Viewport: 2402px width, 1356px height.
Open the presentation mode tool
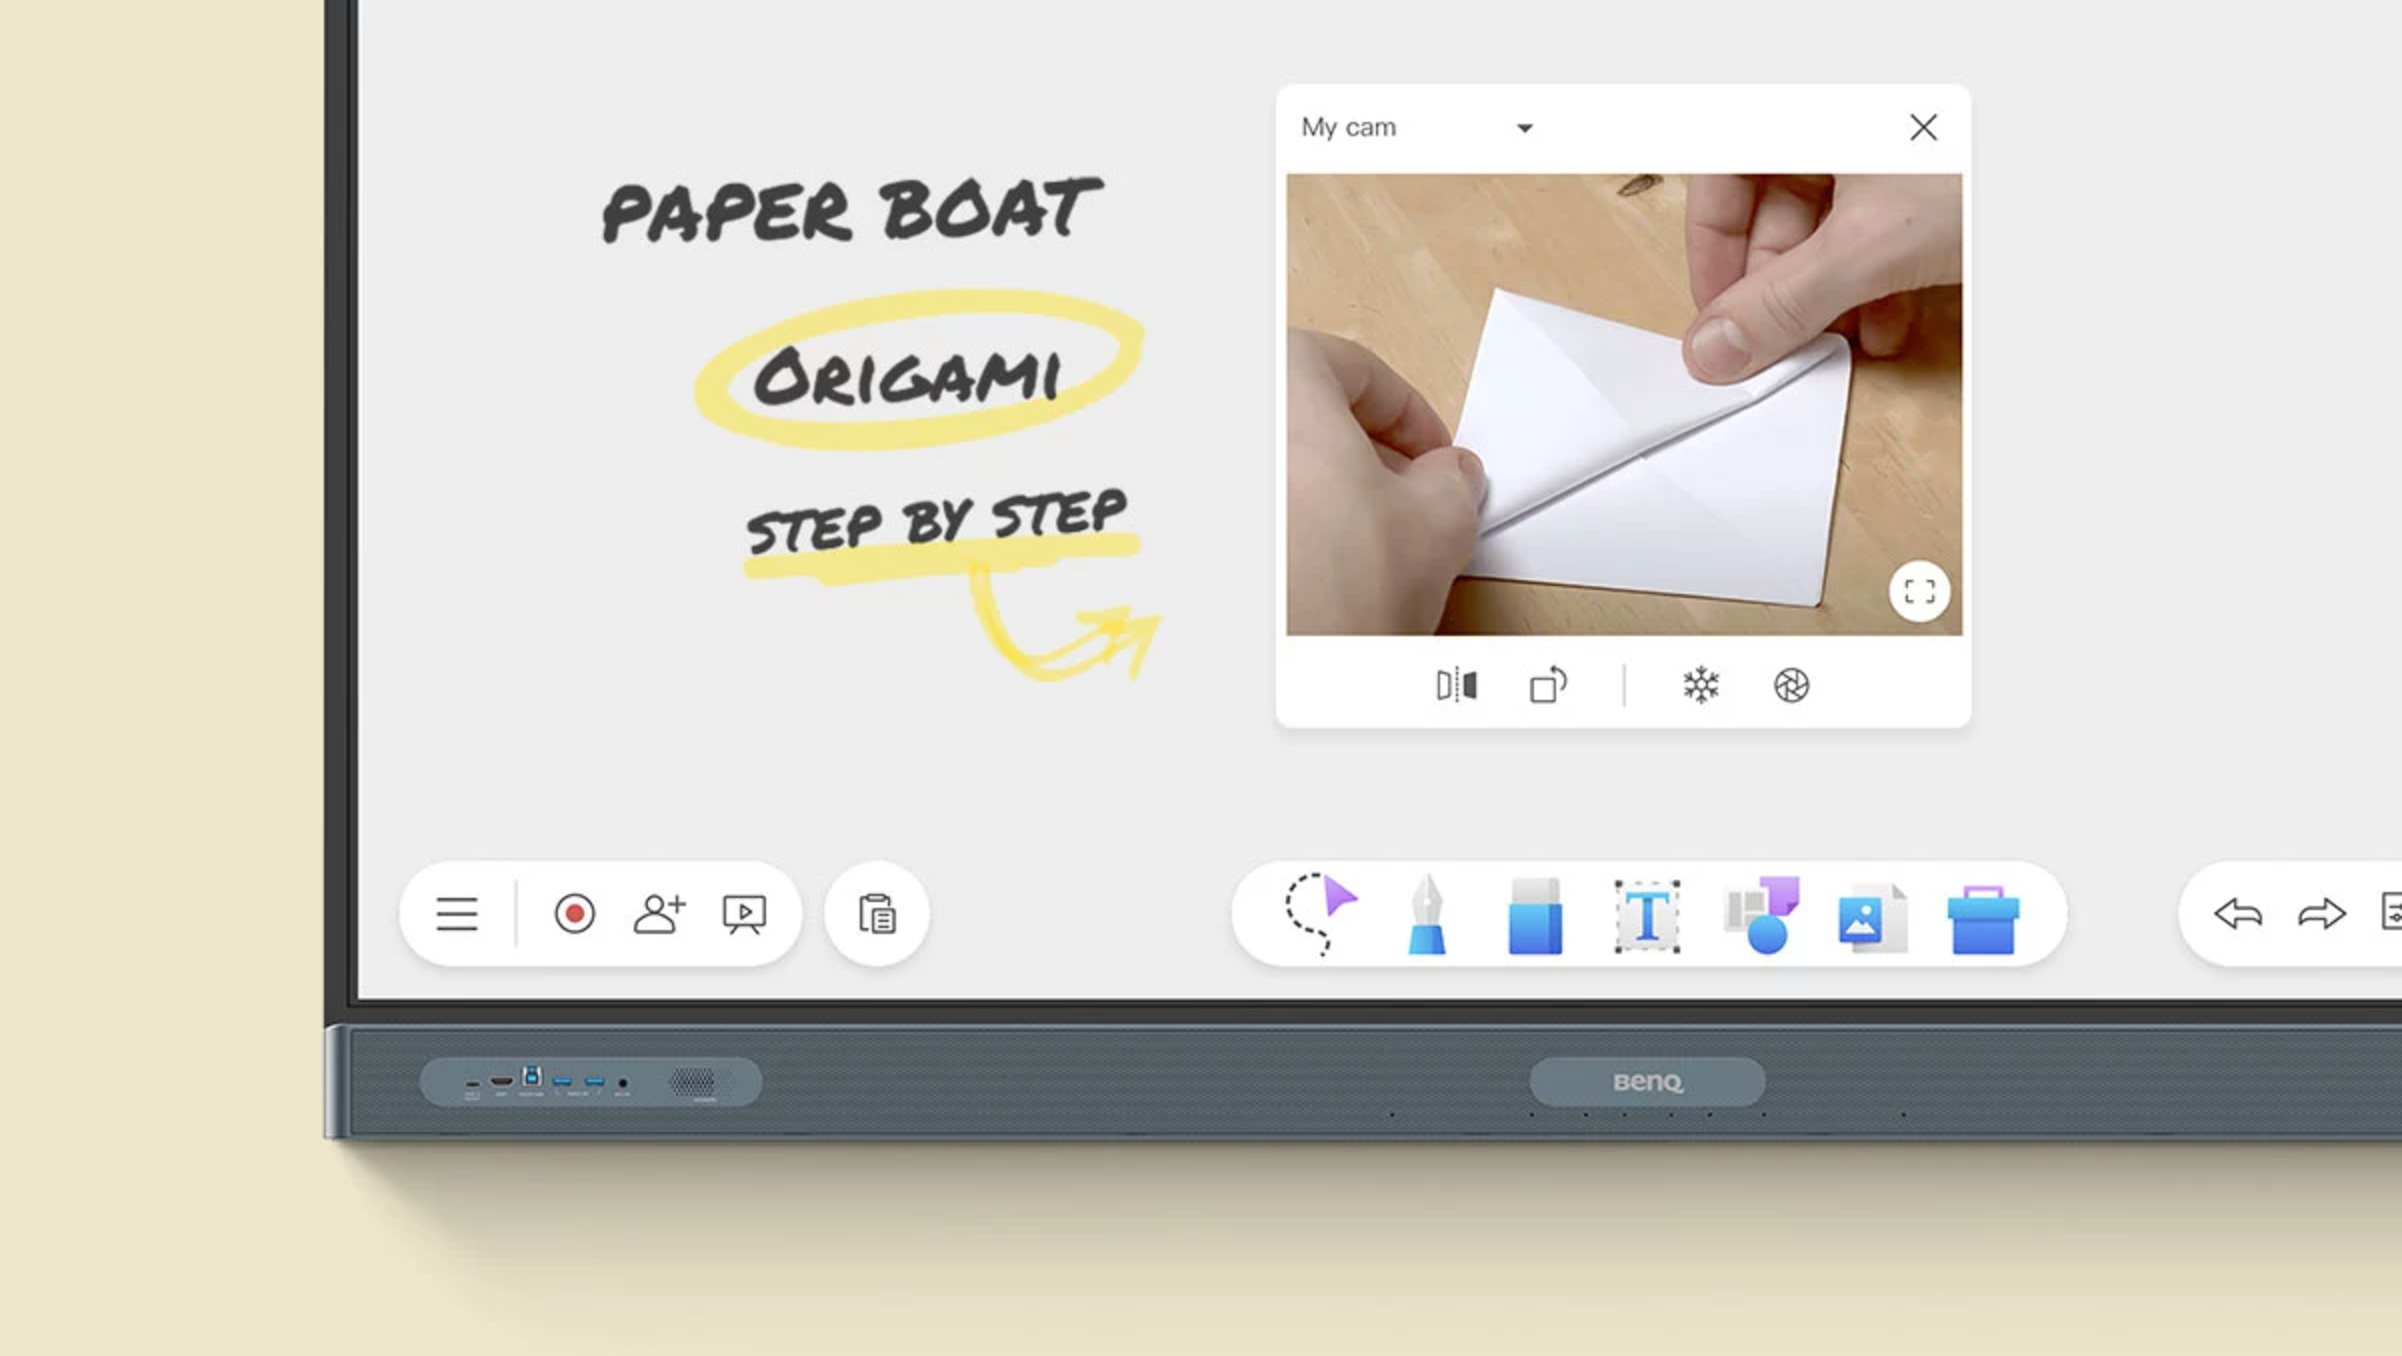[x=744, y=912]
